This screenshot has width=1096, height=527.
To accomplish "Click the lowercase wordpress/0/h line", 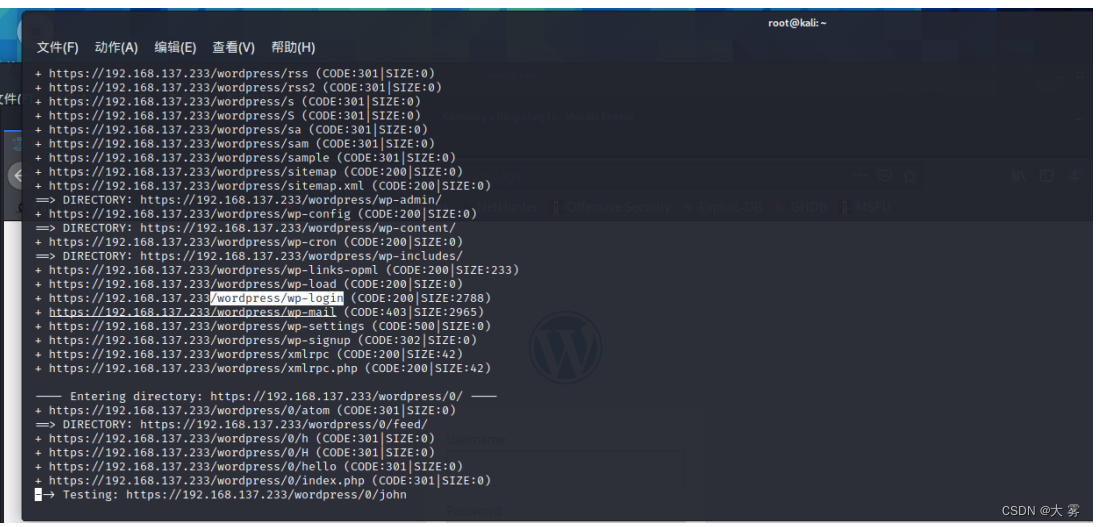I will pyautogui.click(x=235, y=438).
